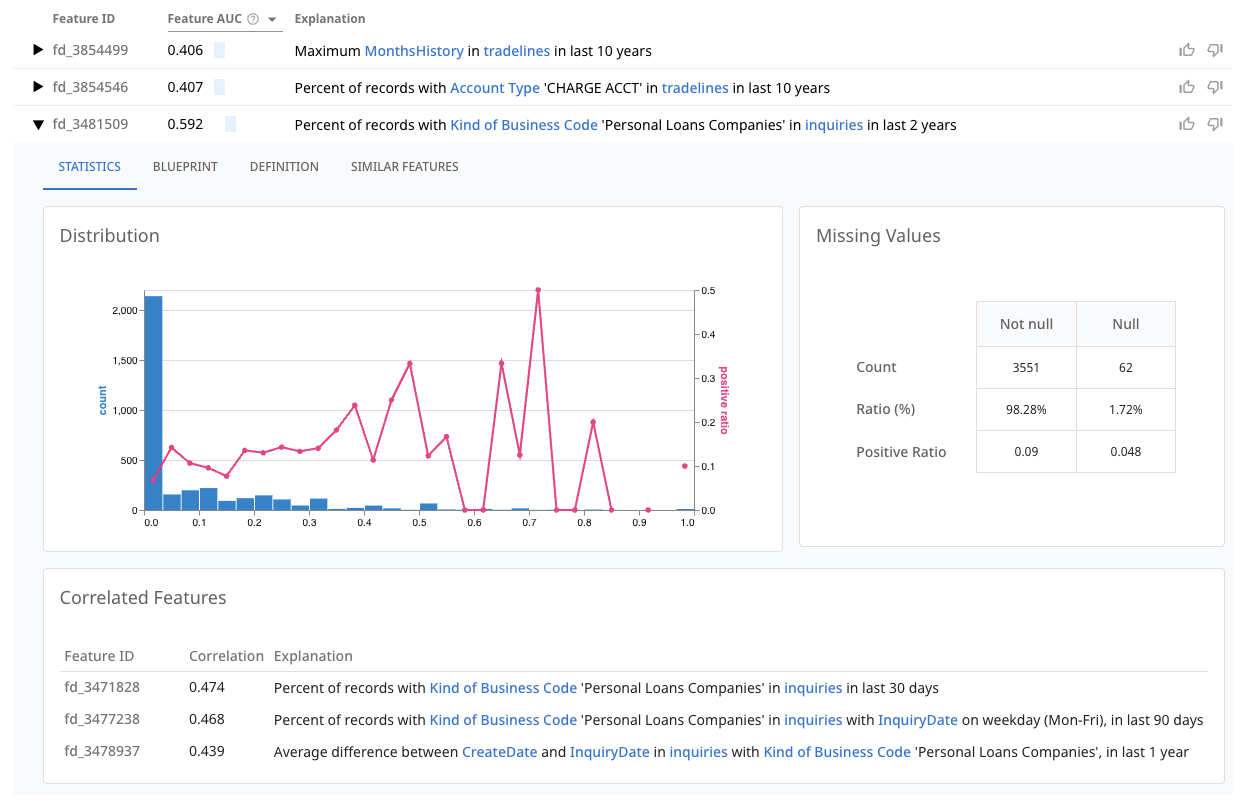This screenshot has width=1246, height=806.
Task: Expand the fd_3854546 feature row
Action: click(x=36, y=87)
